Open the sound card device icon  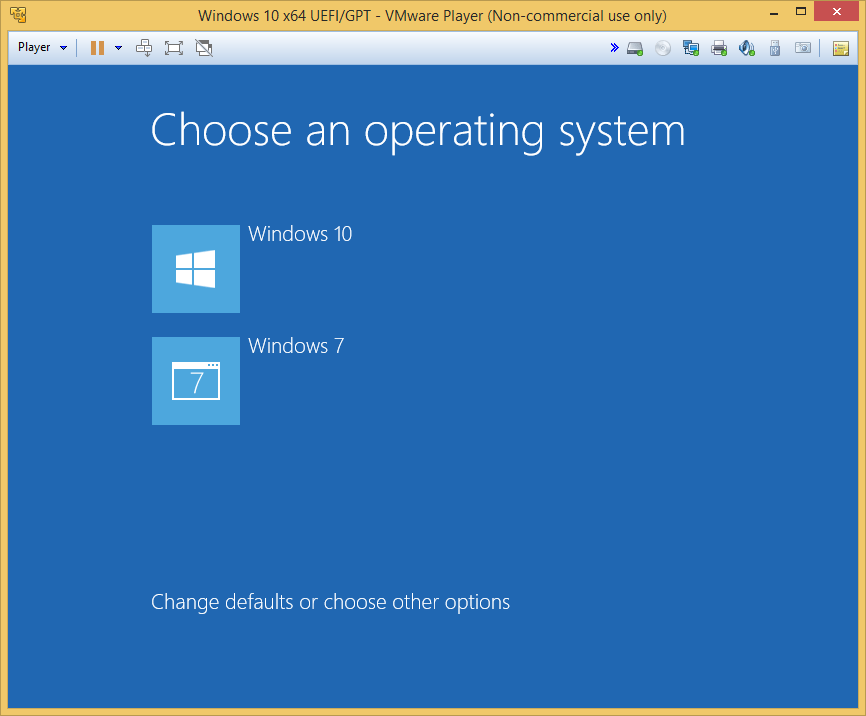click(747, 47)
